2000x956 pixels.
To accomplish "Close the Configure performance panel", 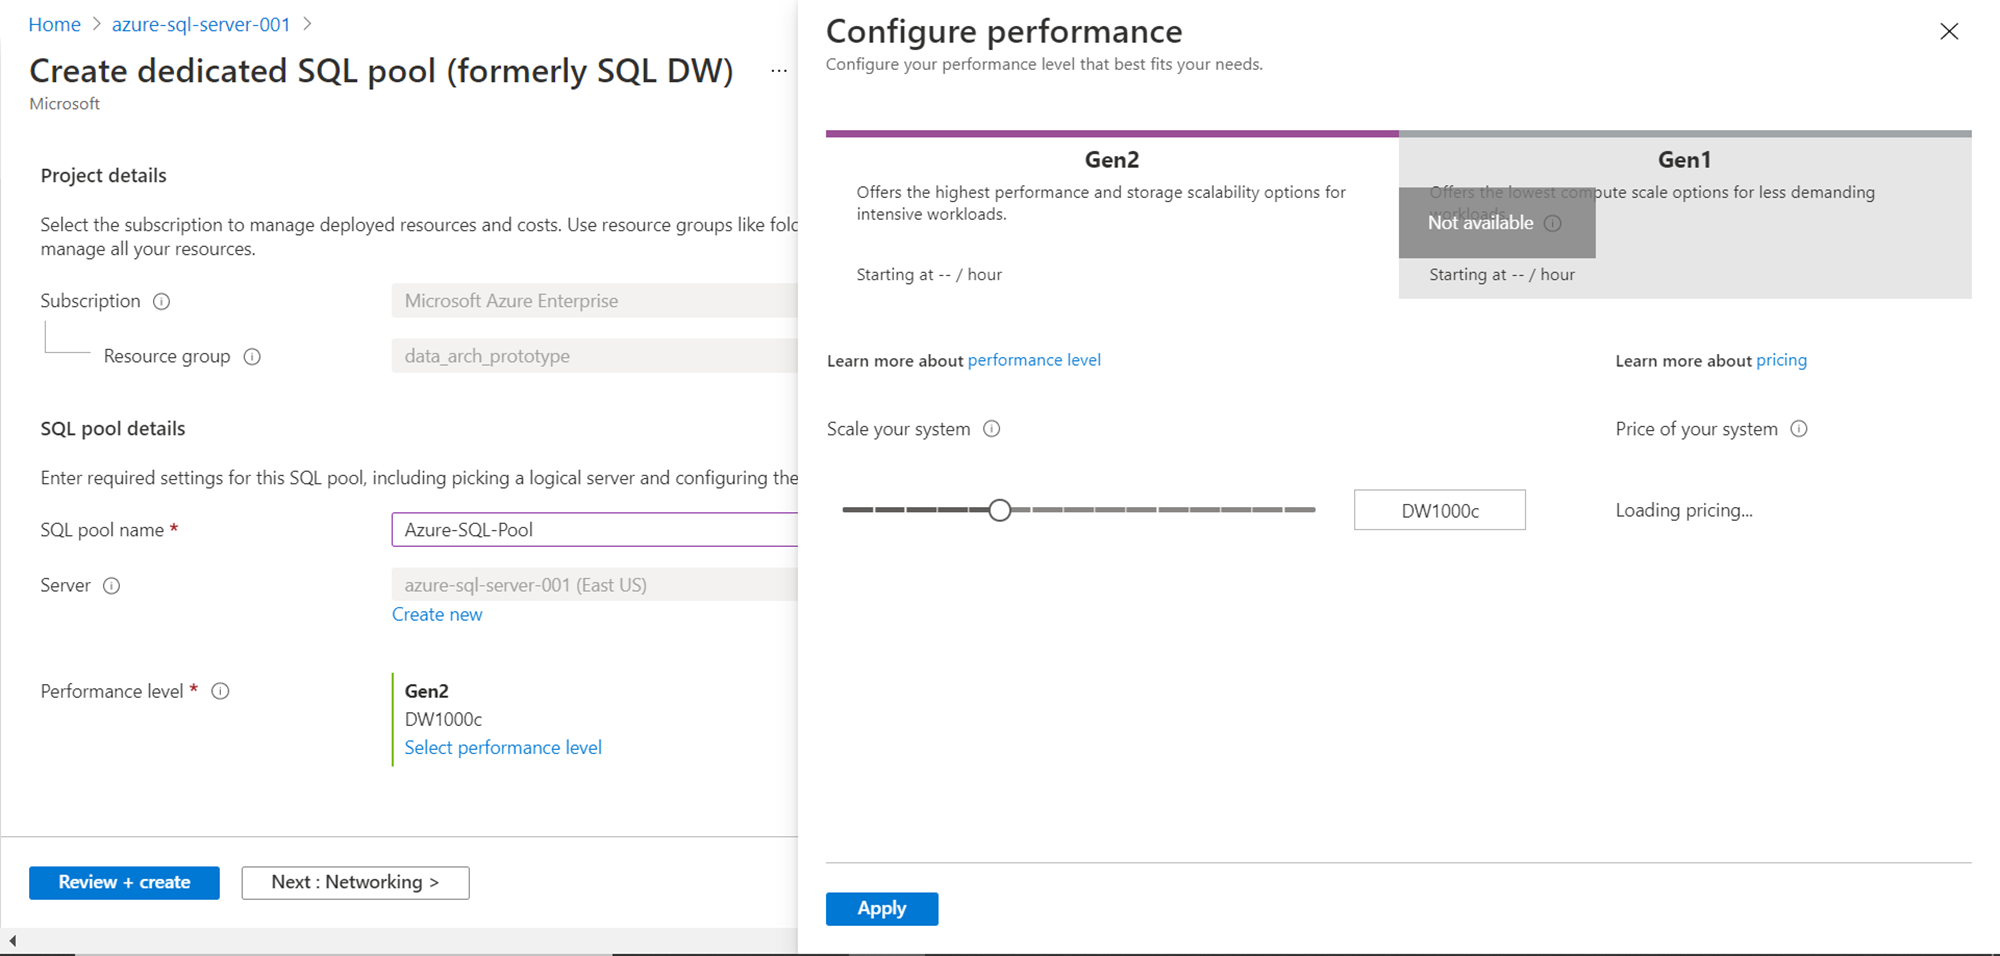I will click(1948, 32).
